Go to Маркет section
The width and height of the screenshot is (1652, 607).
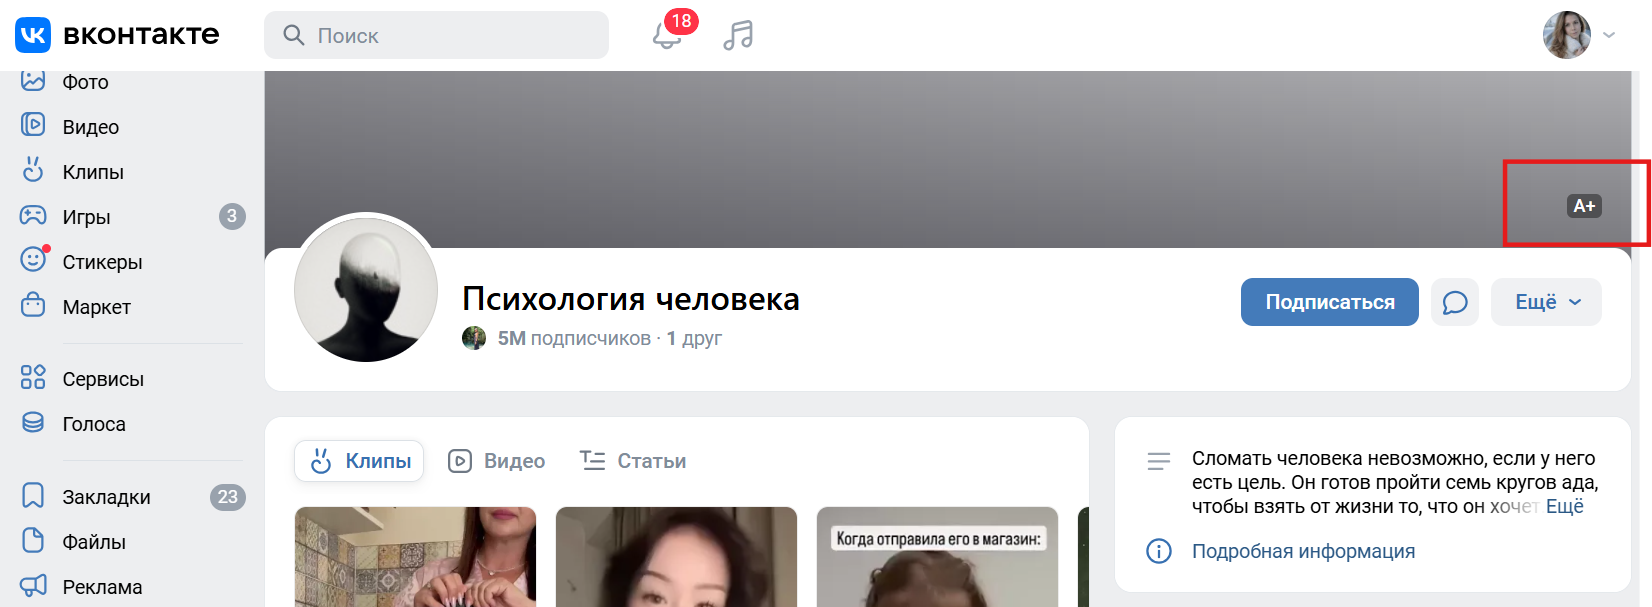pos(96,307)
